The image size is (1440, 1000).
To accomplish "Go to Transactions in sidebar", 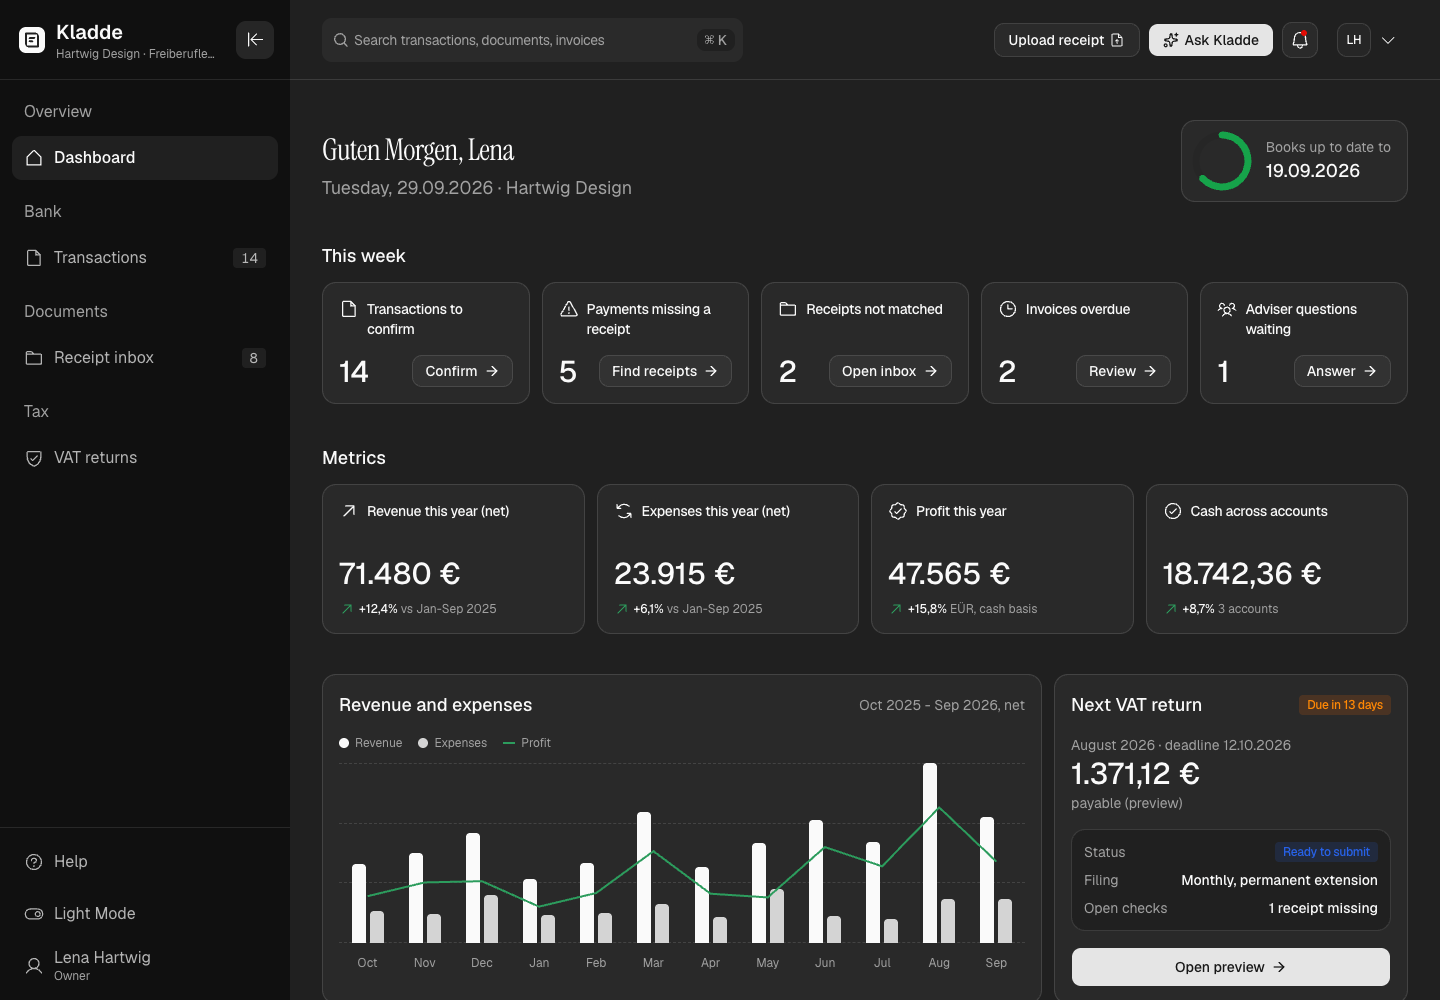I will (x=145, y=258).
